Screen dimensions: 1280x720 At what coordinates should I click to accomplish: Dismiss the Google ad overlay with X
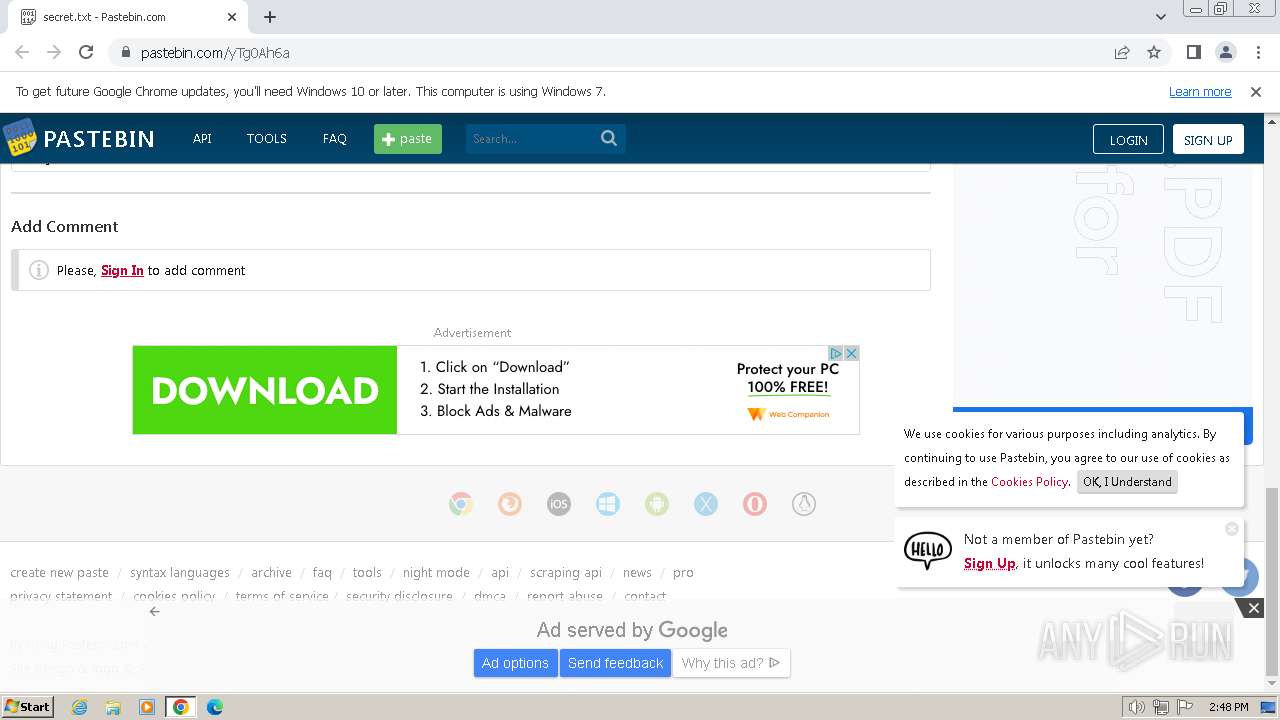point(1253,608)
